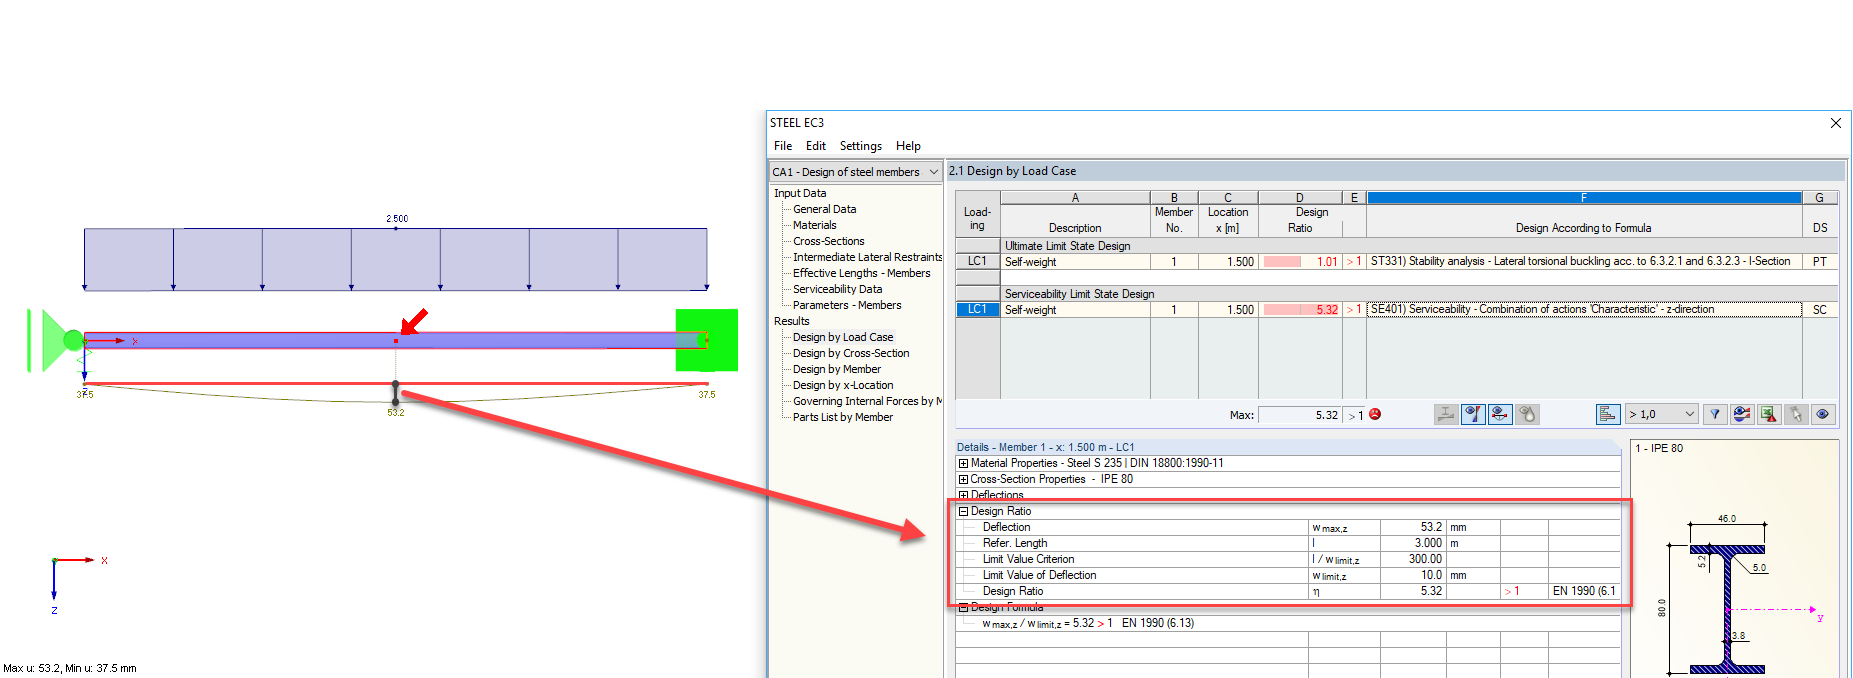Click the 2.500 load value label

point(397,218)
